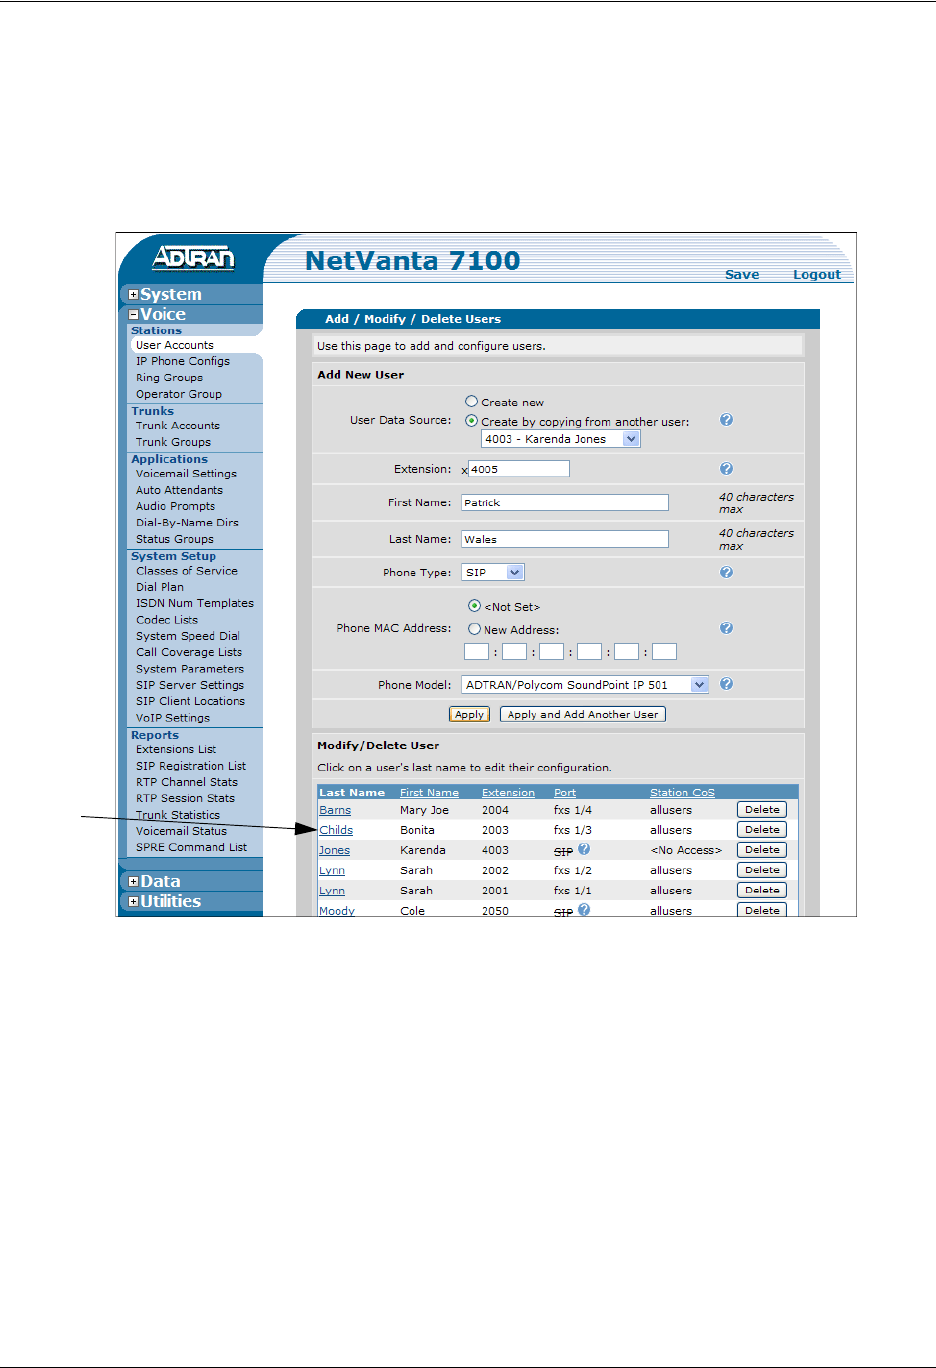The height and width of the screenshot is (1368, 936).
Task: Select Create by copying from another user
Action: pyautogui.click(x=472, y=421)
